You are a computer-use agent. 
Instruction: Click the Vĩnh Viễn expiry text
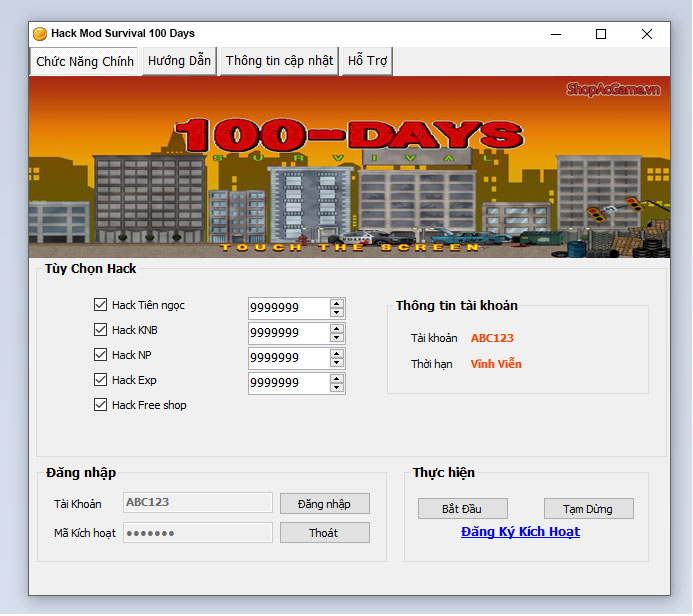(496, 364)
